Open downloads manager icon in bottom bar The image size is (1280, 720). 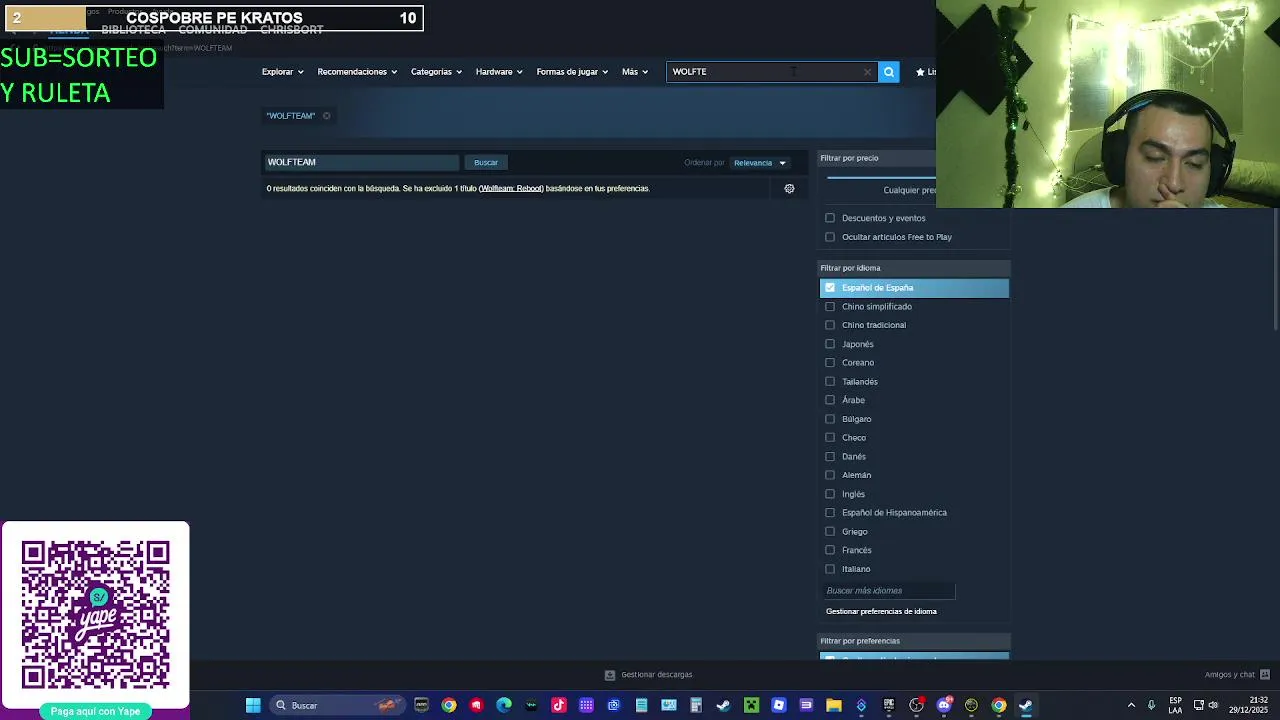click(610, 675)
